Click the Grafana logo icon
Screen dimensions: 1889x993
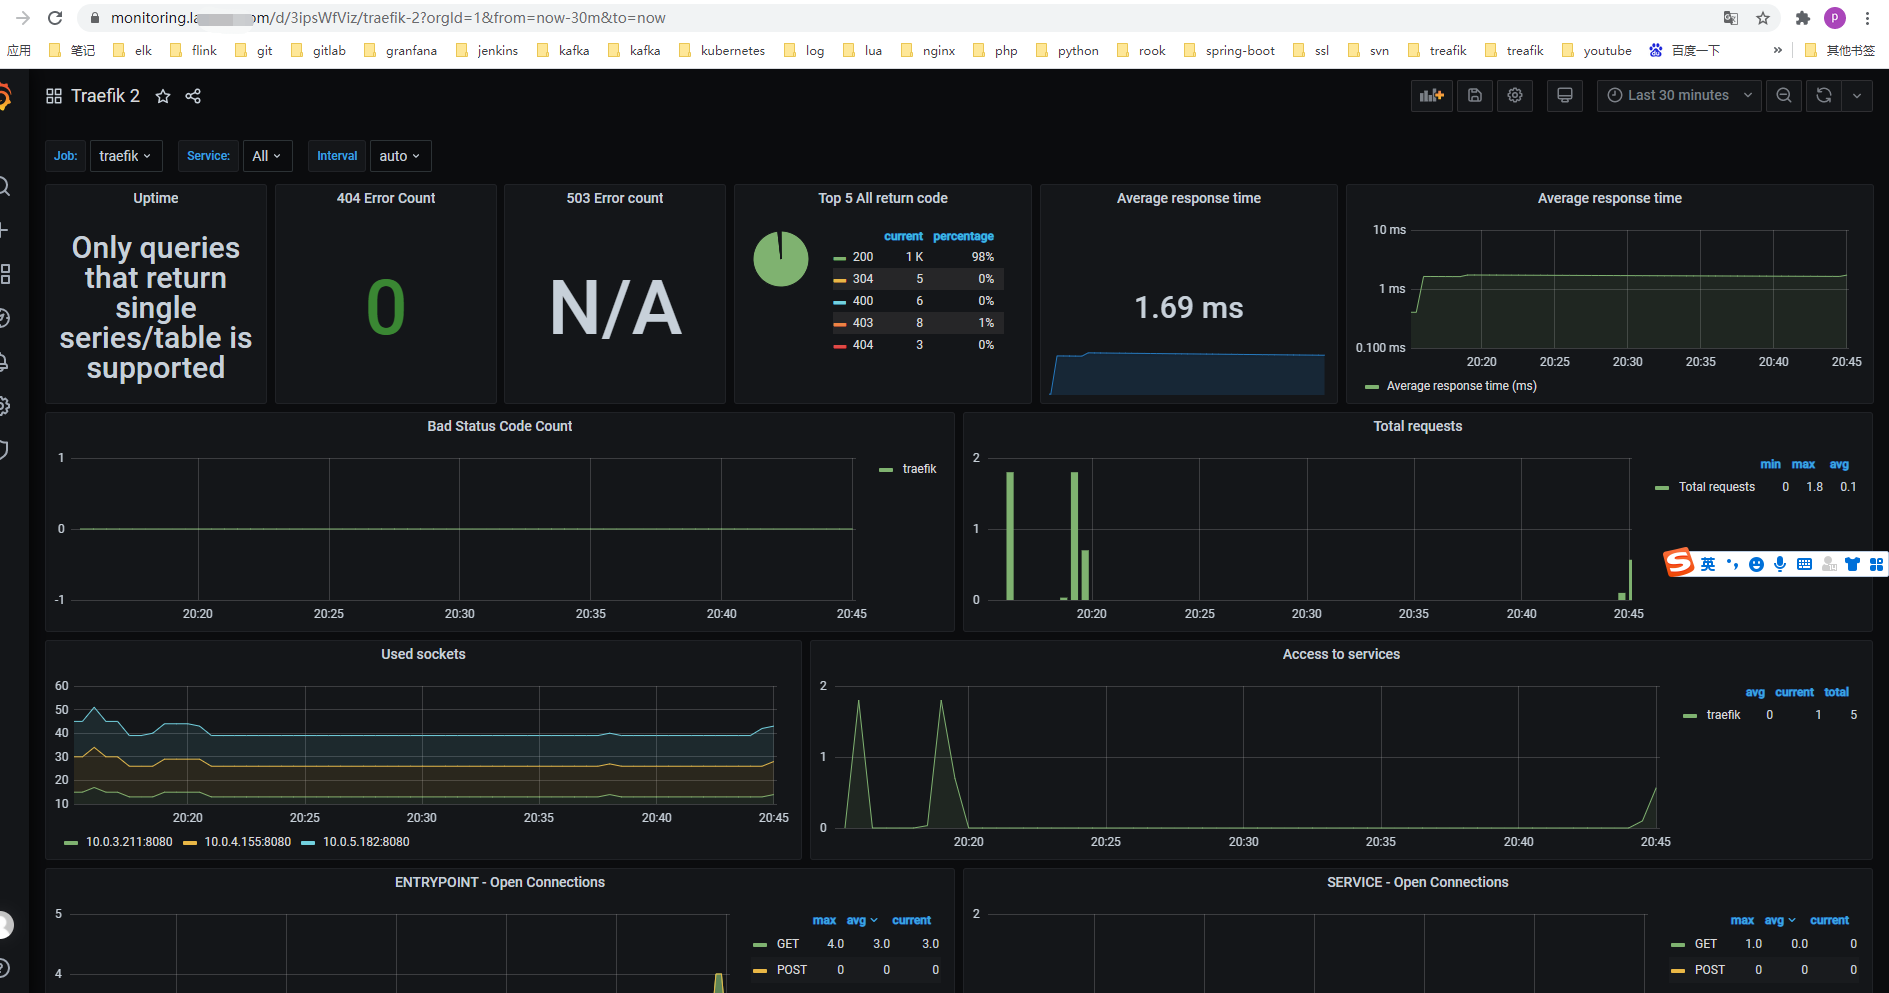(5, 97)
